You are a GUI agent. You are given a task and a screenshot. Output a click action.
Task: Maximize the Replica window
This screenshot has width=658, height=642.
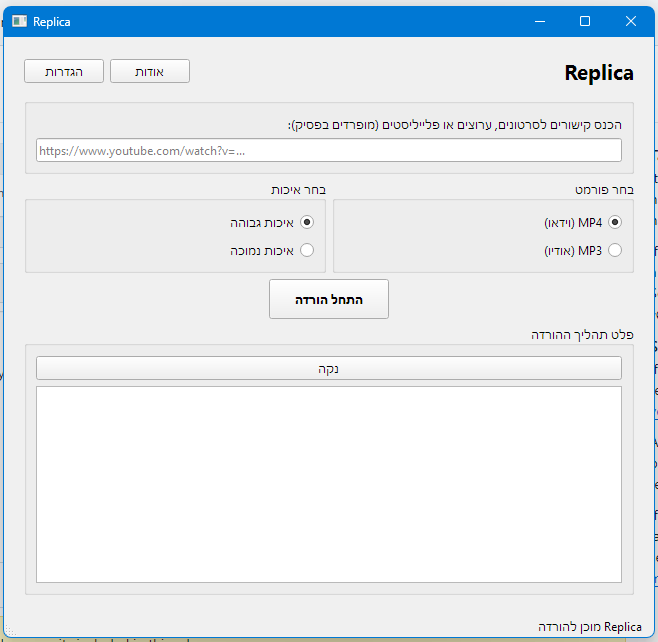pyautogui.click(x=585, y=21)
